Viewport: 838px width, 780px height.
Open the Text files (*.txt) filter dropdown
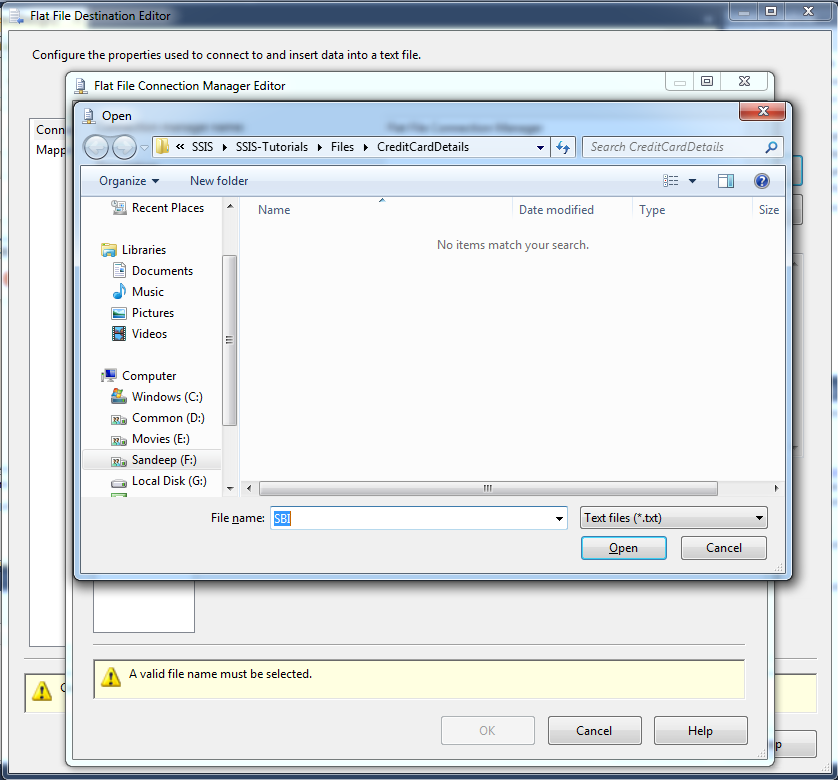point(673,518)
